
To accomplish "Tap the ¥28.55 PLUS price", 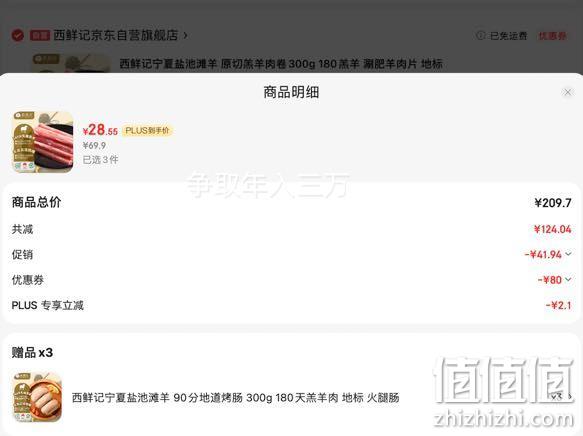I will 100,130.
